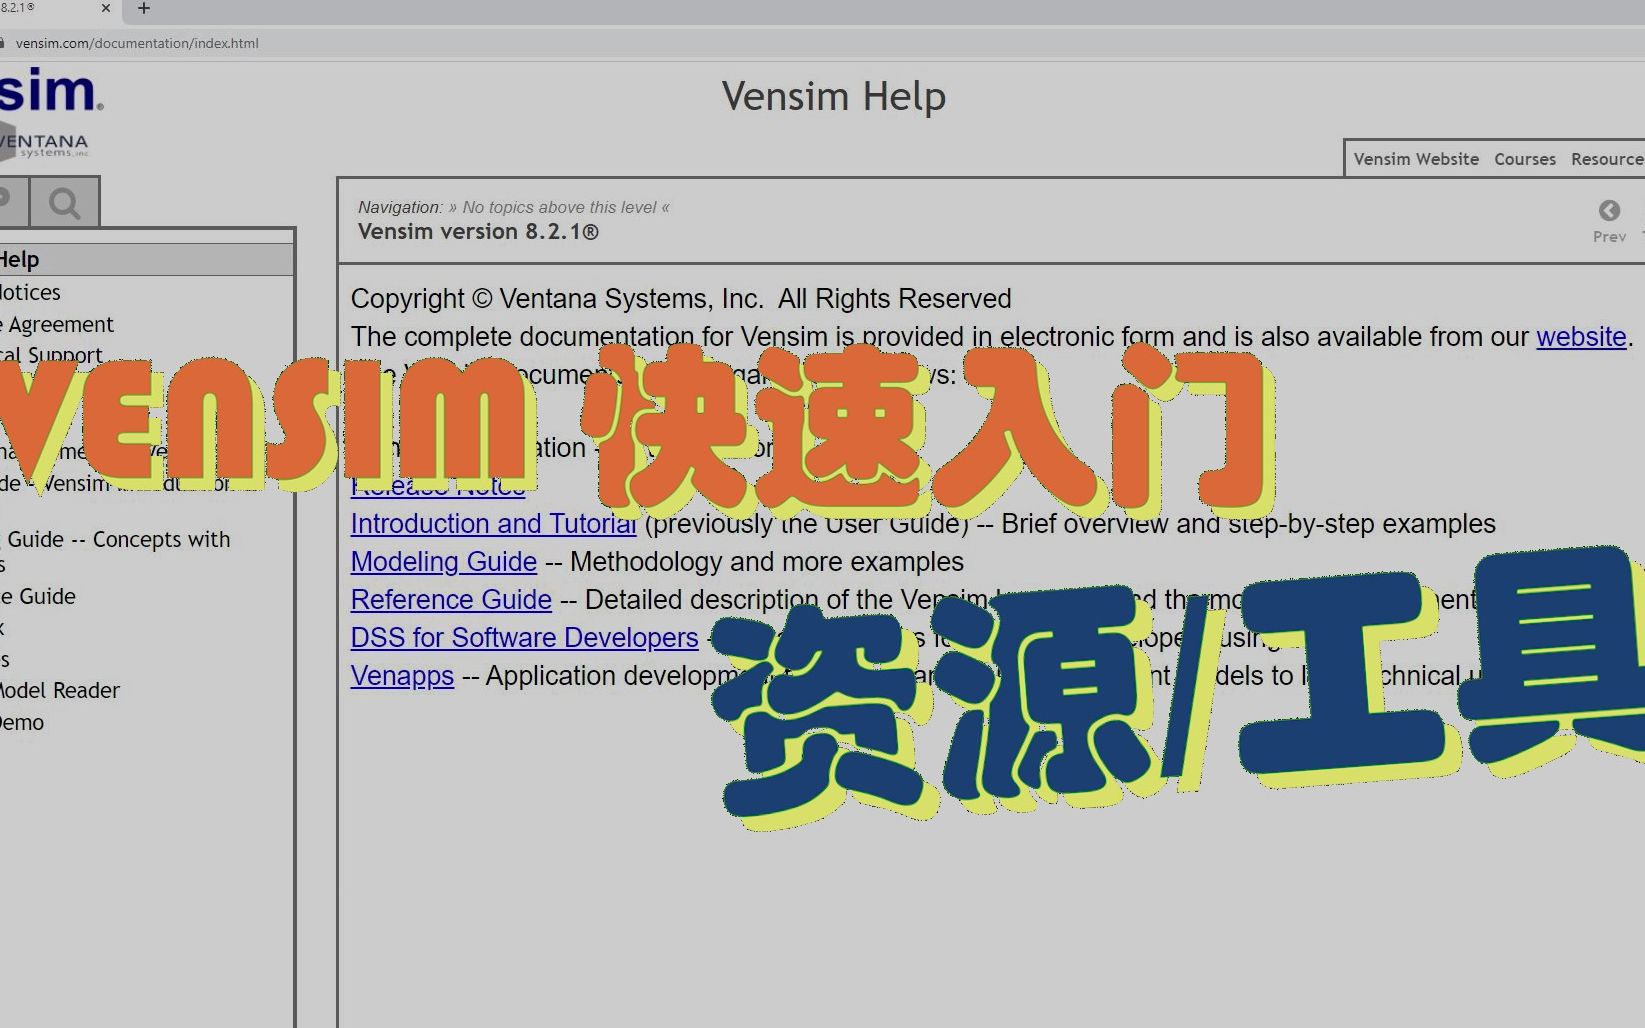
Task: Open the Vensim Website menu item
Action: (x=1416, y=159)
